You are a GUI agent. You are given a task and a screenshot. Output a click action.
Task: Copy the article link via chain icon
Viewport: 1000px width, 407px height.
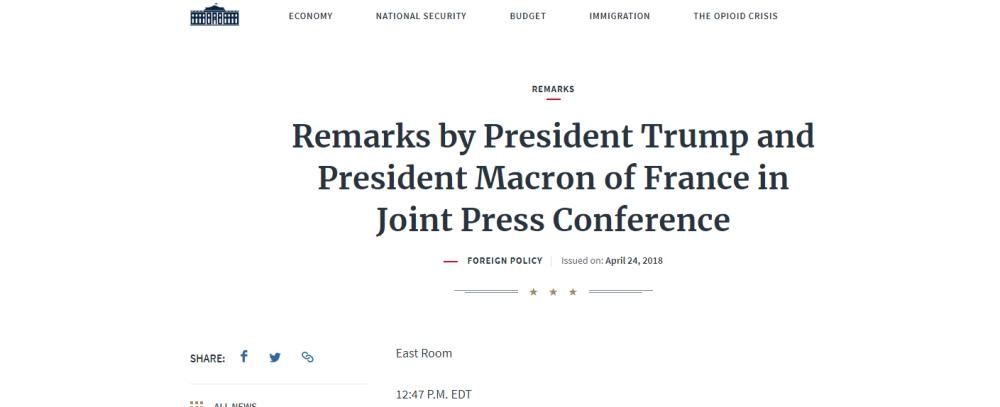pyautogui.click(x=307, y=357)
